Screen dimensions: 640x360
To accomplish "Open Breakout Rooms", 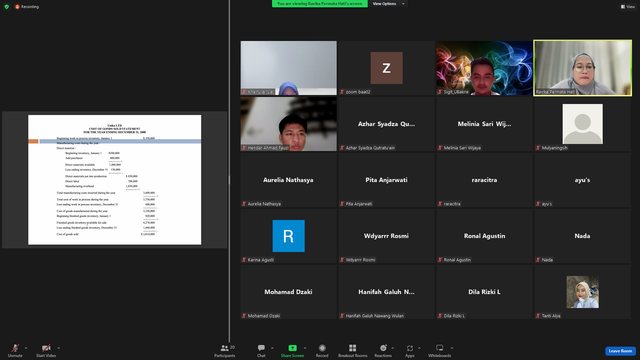I will coord(353,351).
